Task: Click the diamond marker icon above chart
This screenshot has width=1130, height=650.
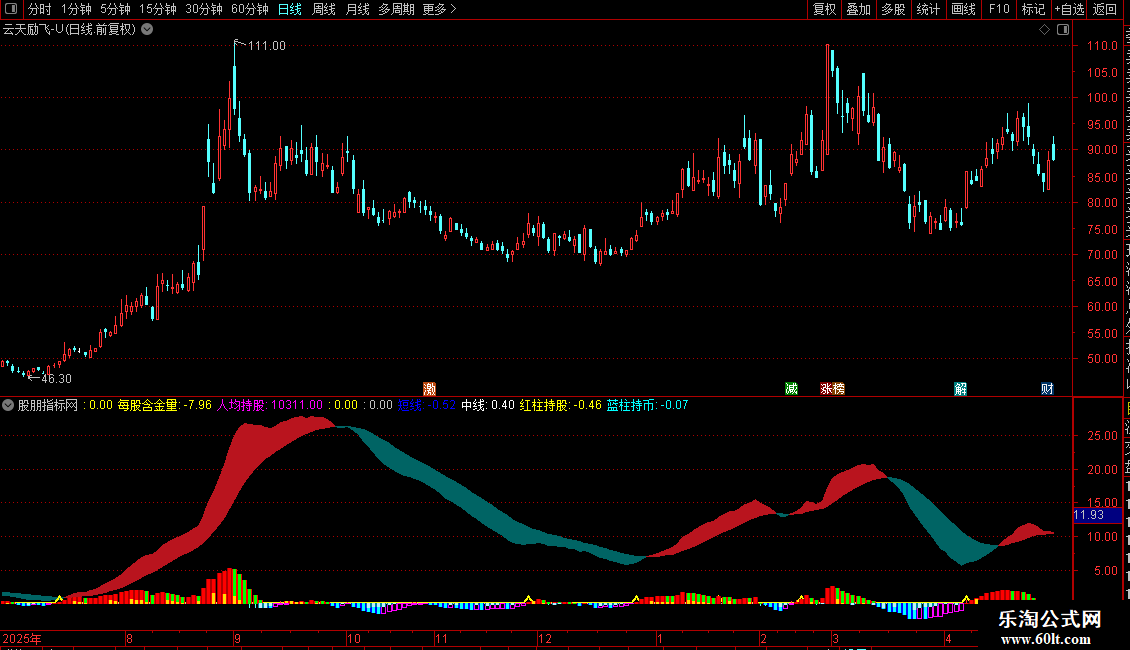Action: pos(1044,30)
